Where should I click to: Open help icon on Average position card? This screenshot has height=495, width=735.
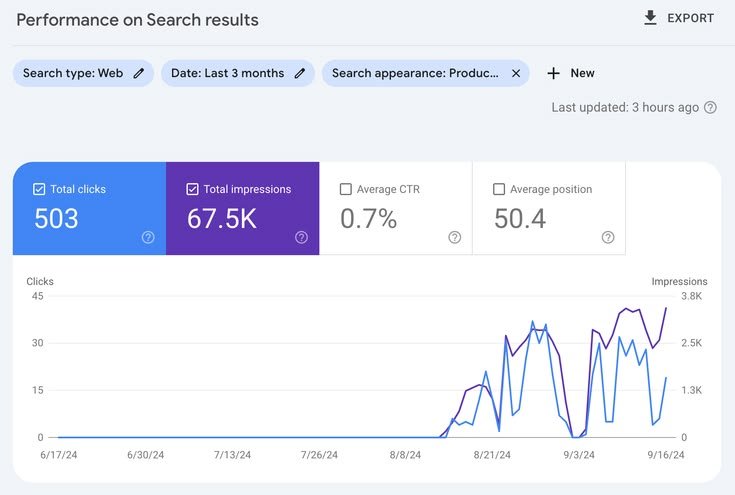pyautogui.click(x=608, y=237)
